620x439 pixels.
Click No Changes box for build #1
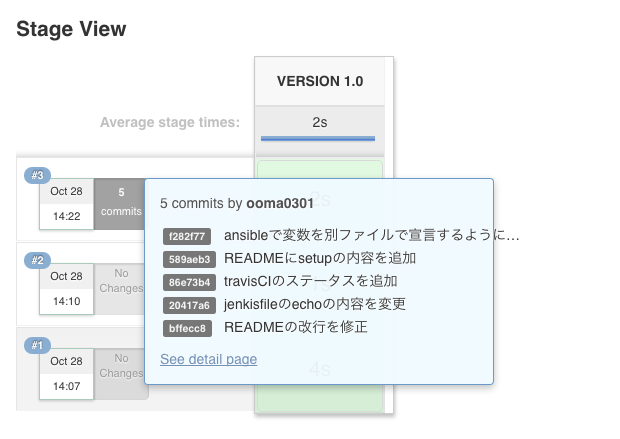(x=121, y=374)
